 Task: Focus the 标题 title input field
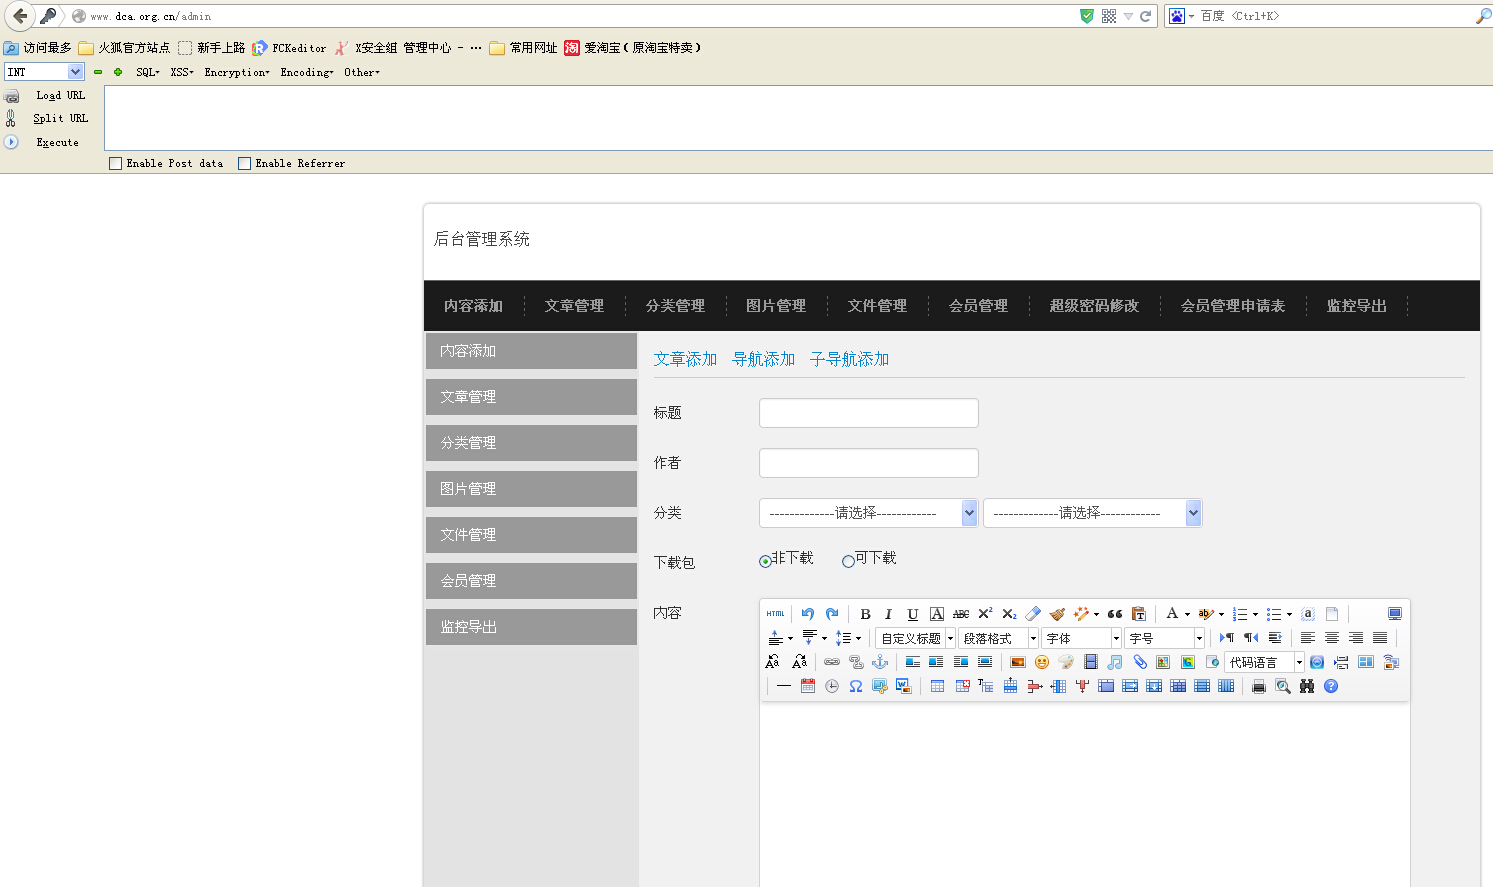[868, 413]
